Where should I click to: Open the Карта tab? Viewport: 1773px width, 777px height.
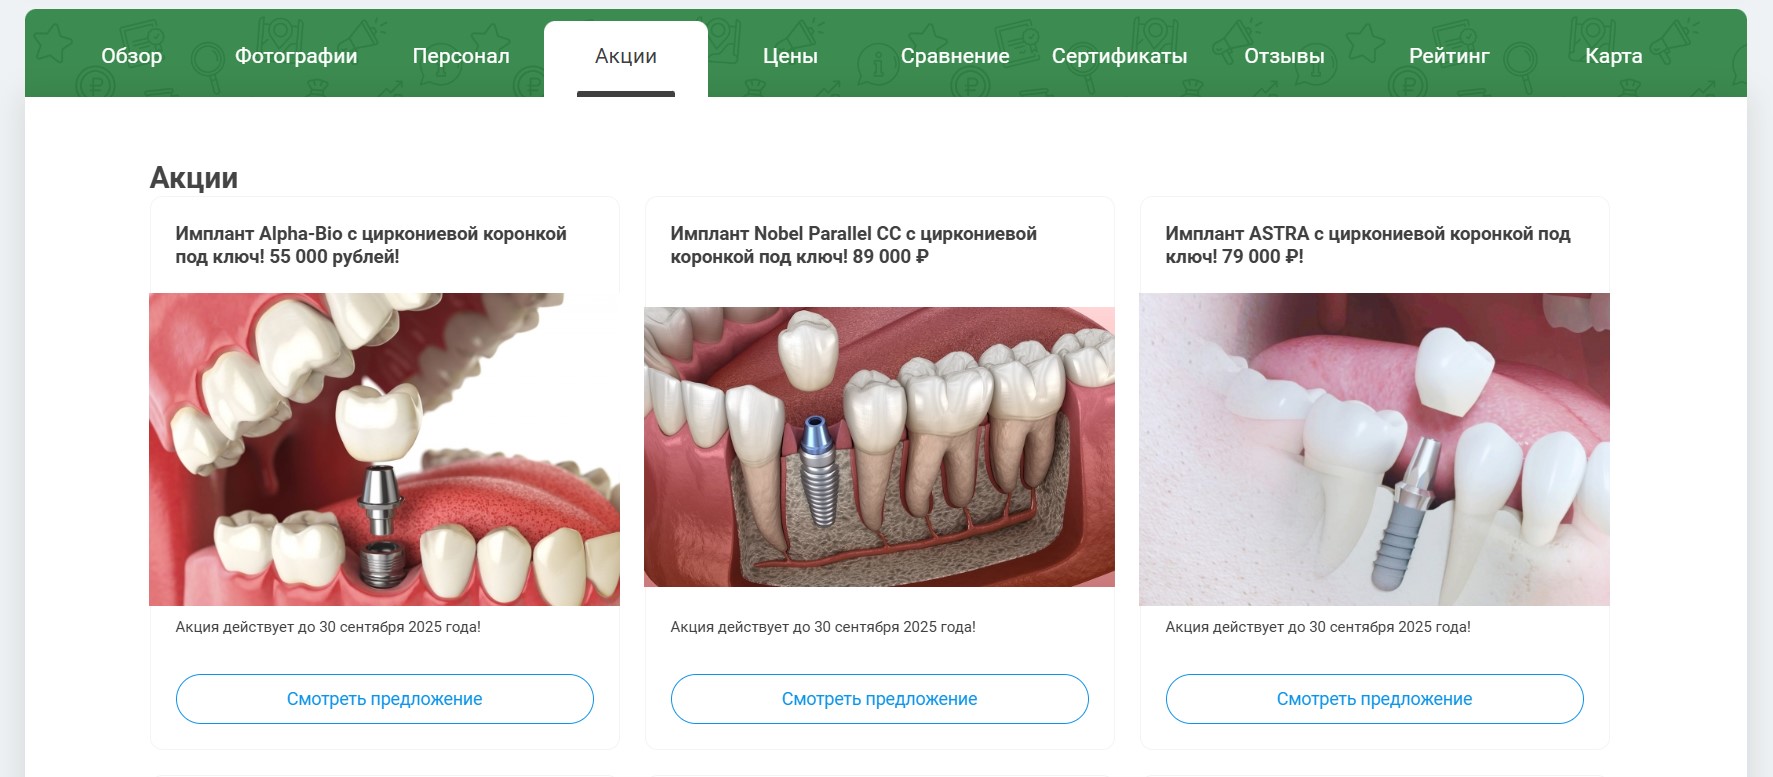pos(1613,56)
